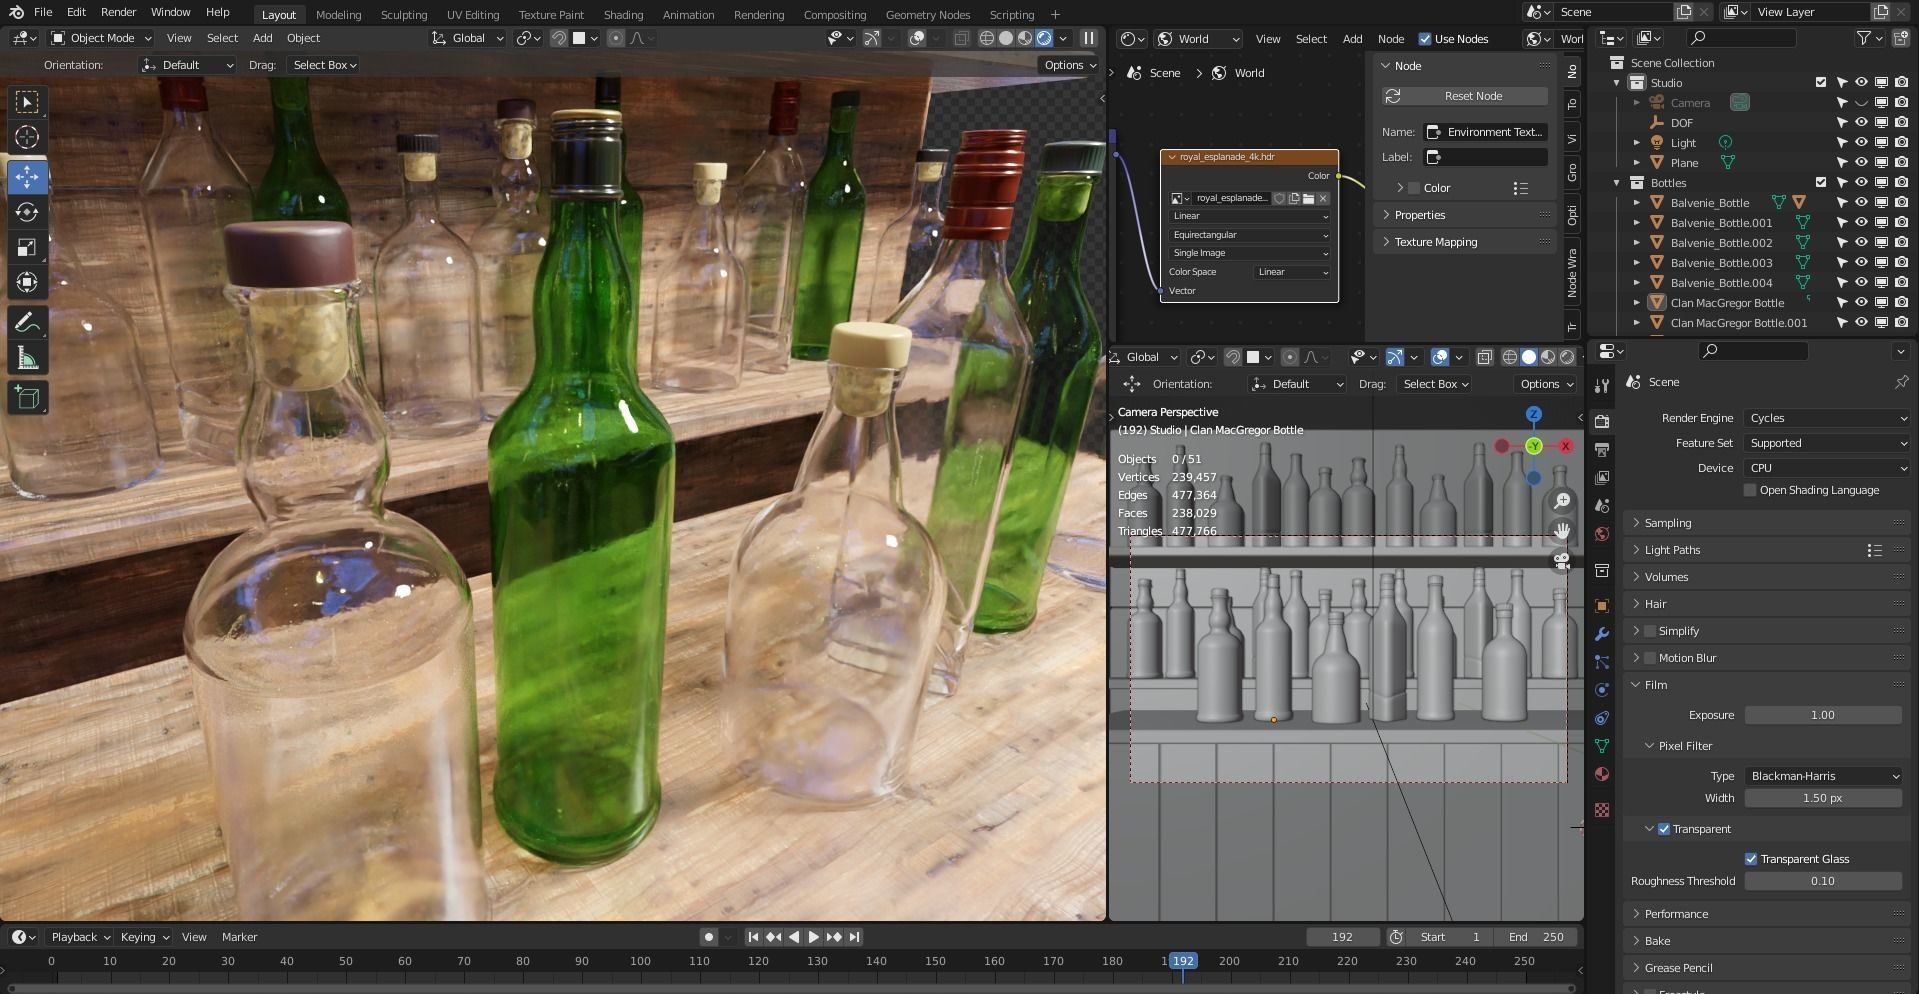Image resolution: width=1919 pixels, height=994 pixels.
Task: Click the current frame field showing 192
Action: [1342, 937]
